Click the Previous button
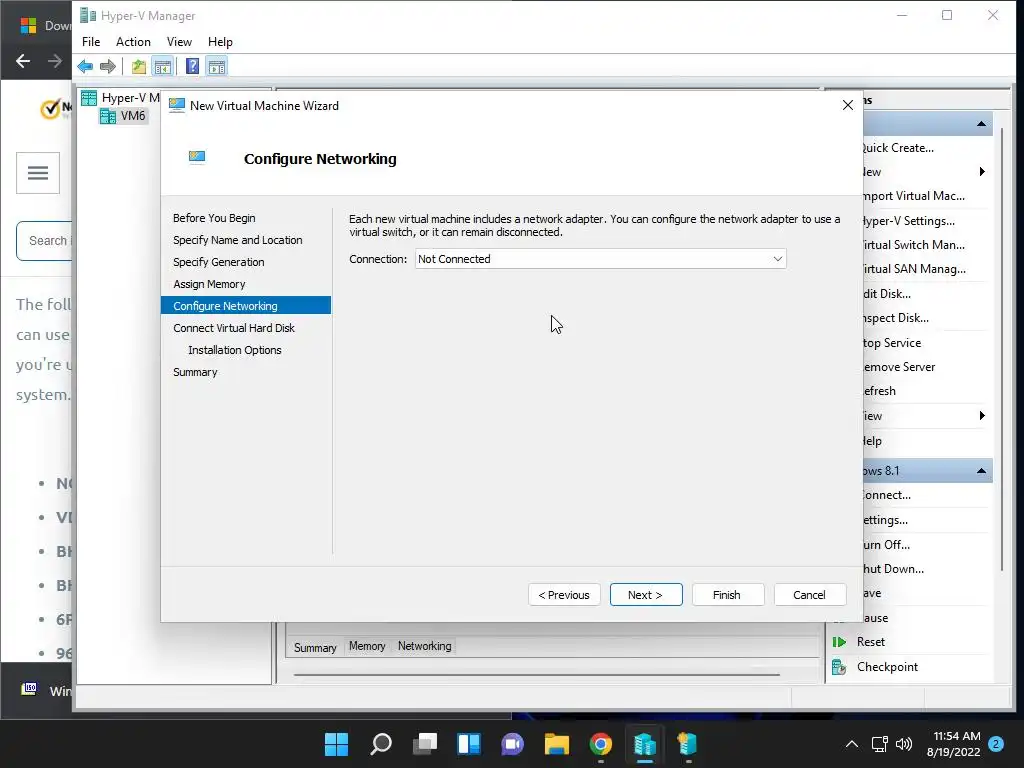Image resolution: width=1024 pixels, height=768 pixels. click(564, 594)
